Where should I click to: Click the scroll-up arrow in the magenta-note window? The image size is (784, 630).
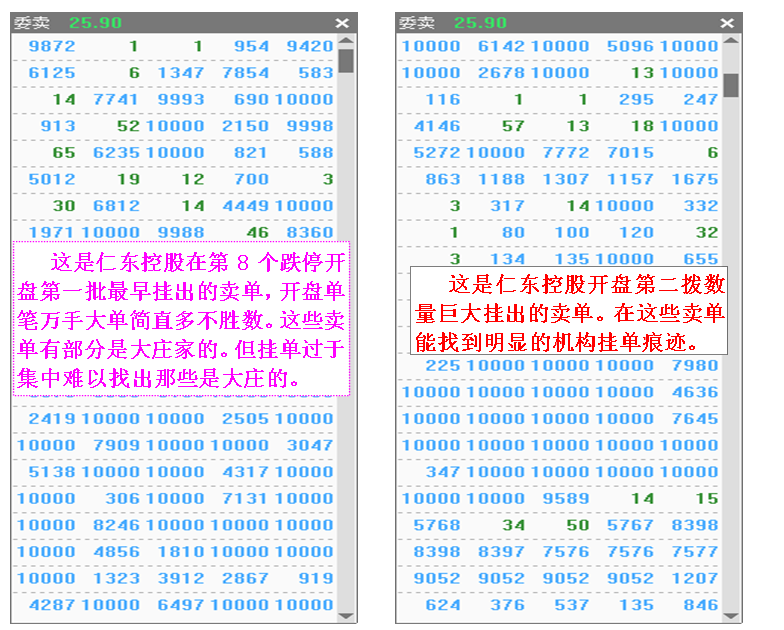click(x=346, y=41)
